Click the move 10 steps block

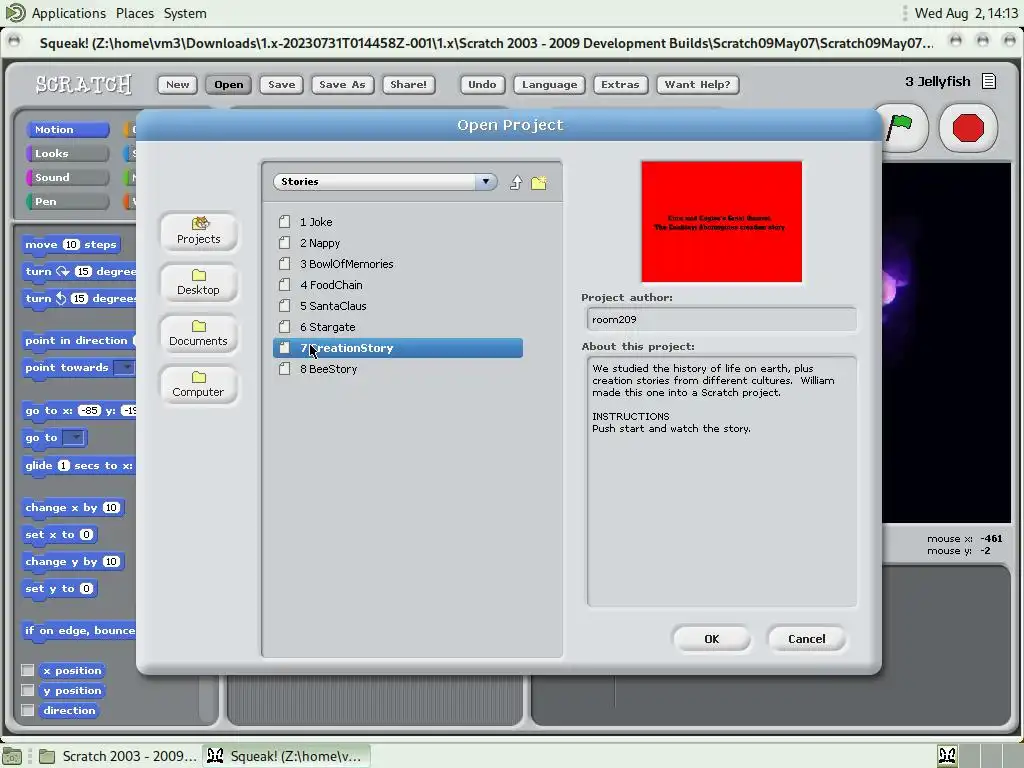71,245
